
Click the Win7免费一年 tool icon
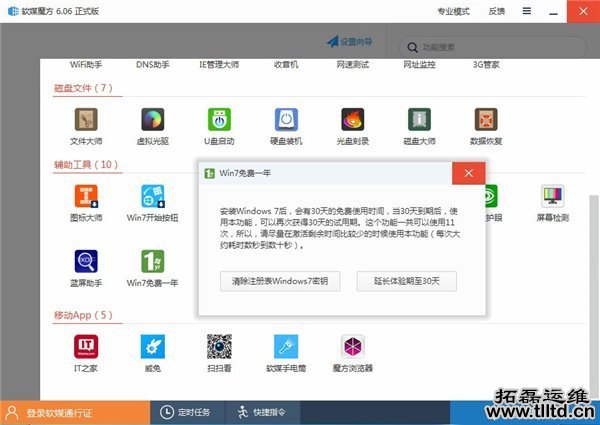tap(153, 261)
